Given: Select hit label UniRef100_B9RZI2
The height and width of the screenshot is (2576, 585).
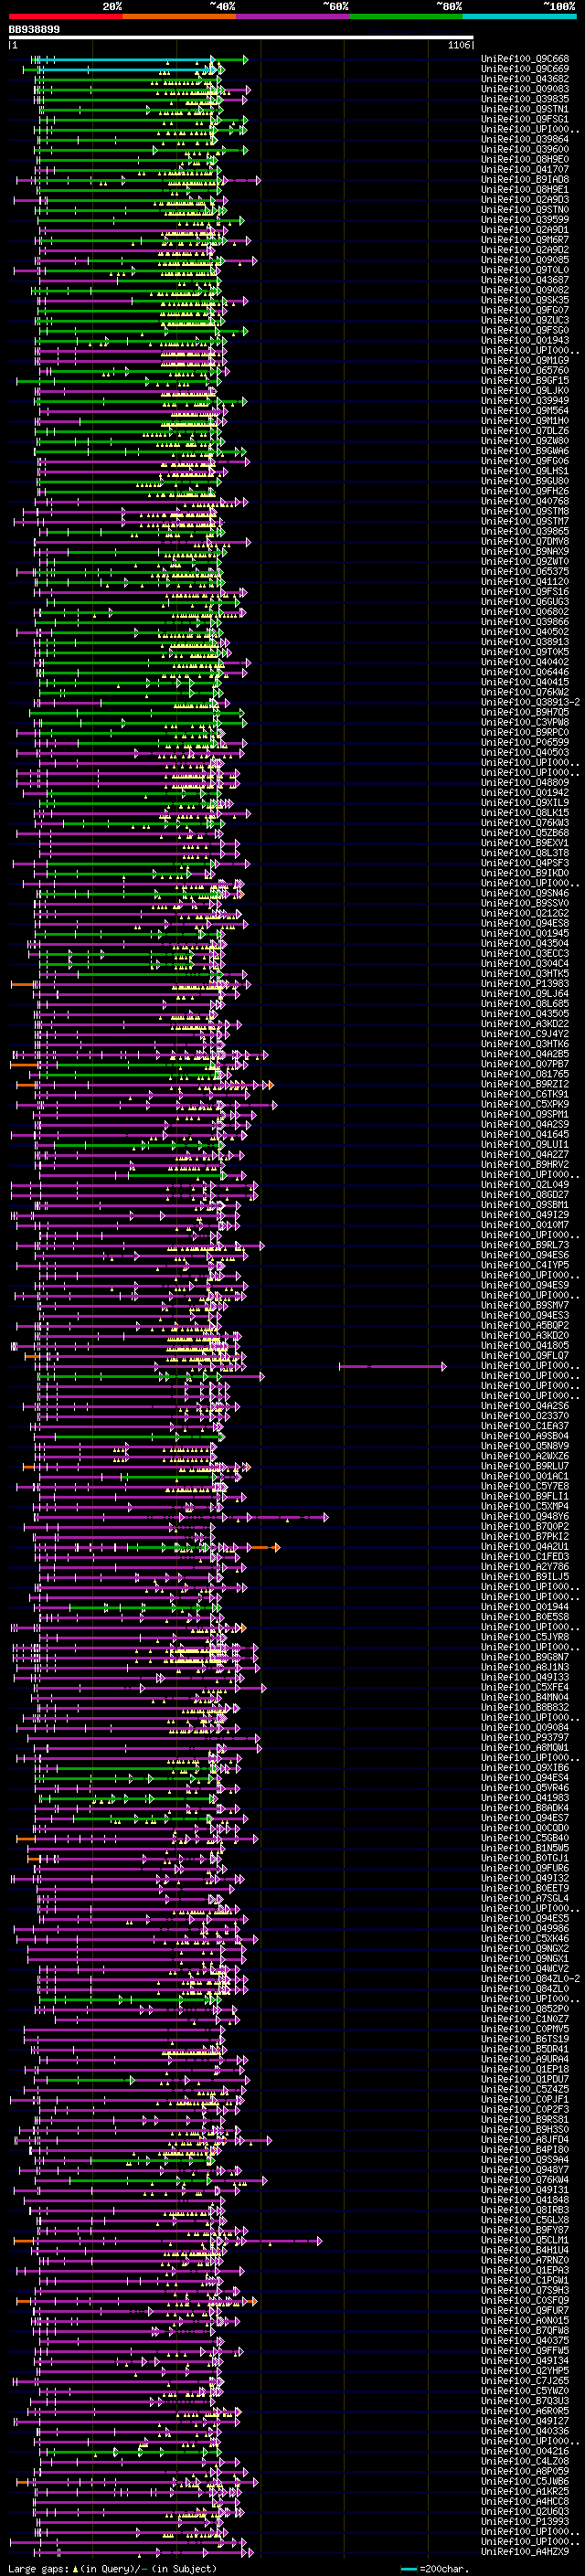Looking at the screenshot, I should [x=525, y=1084].
